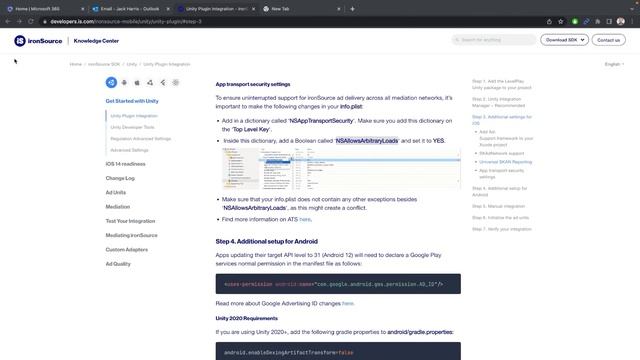
Task: Open Unity Developer Tools sidebar item
Action: pos(132,127)
